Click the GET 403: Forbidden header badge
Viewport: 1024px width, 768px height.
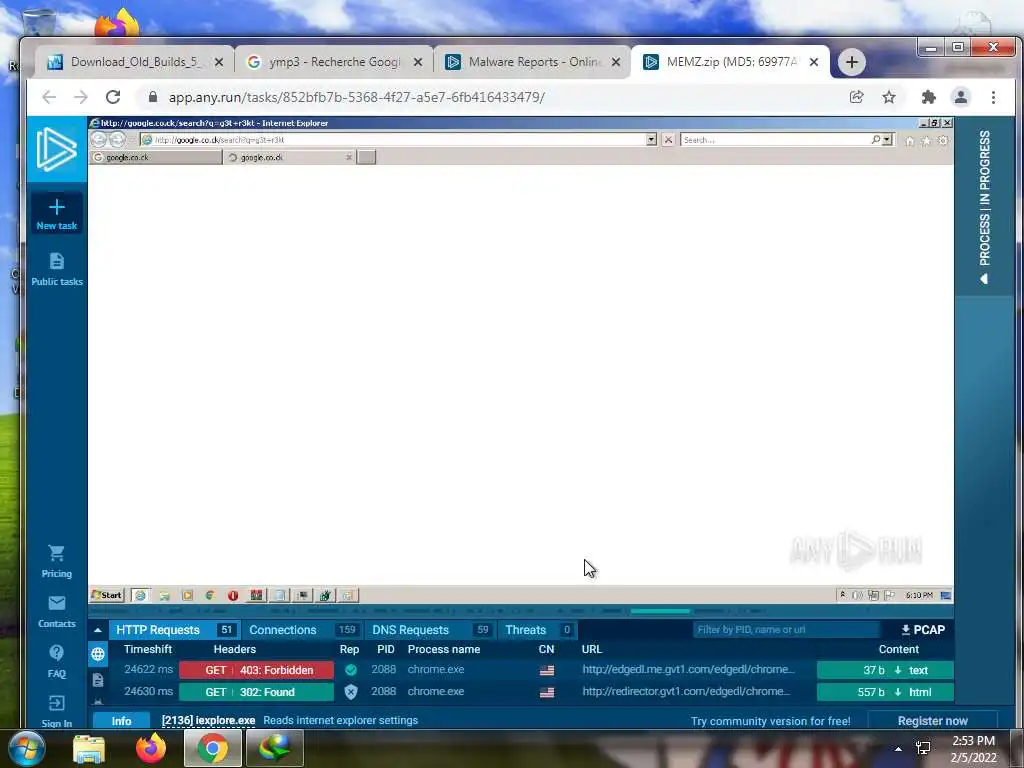coord(257,670)
